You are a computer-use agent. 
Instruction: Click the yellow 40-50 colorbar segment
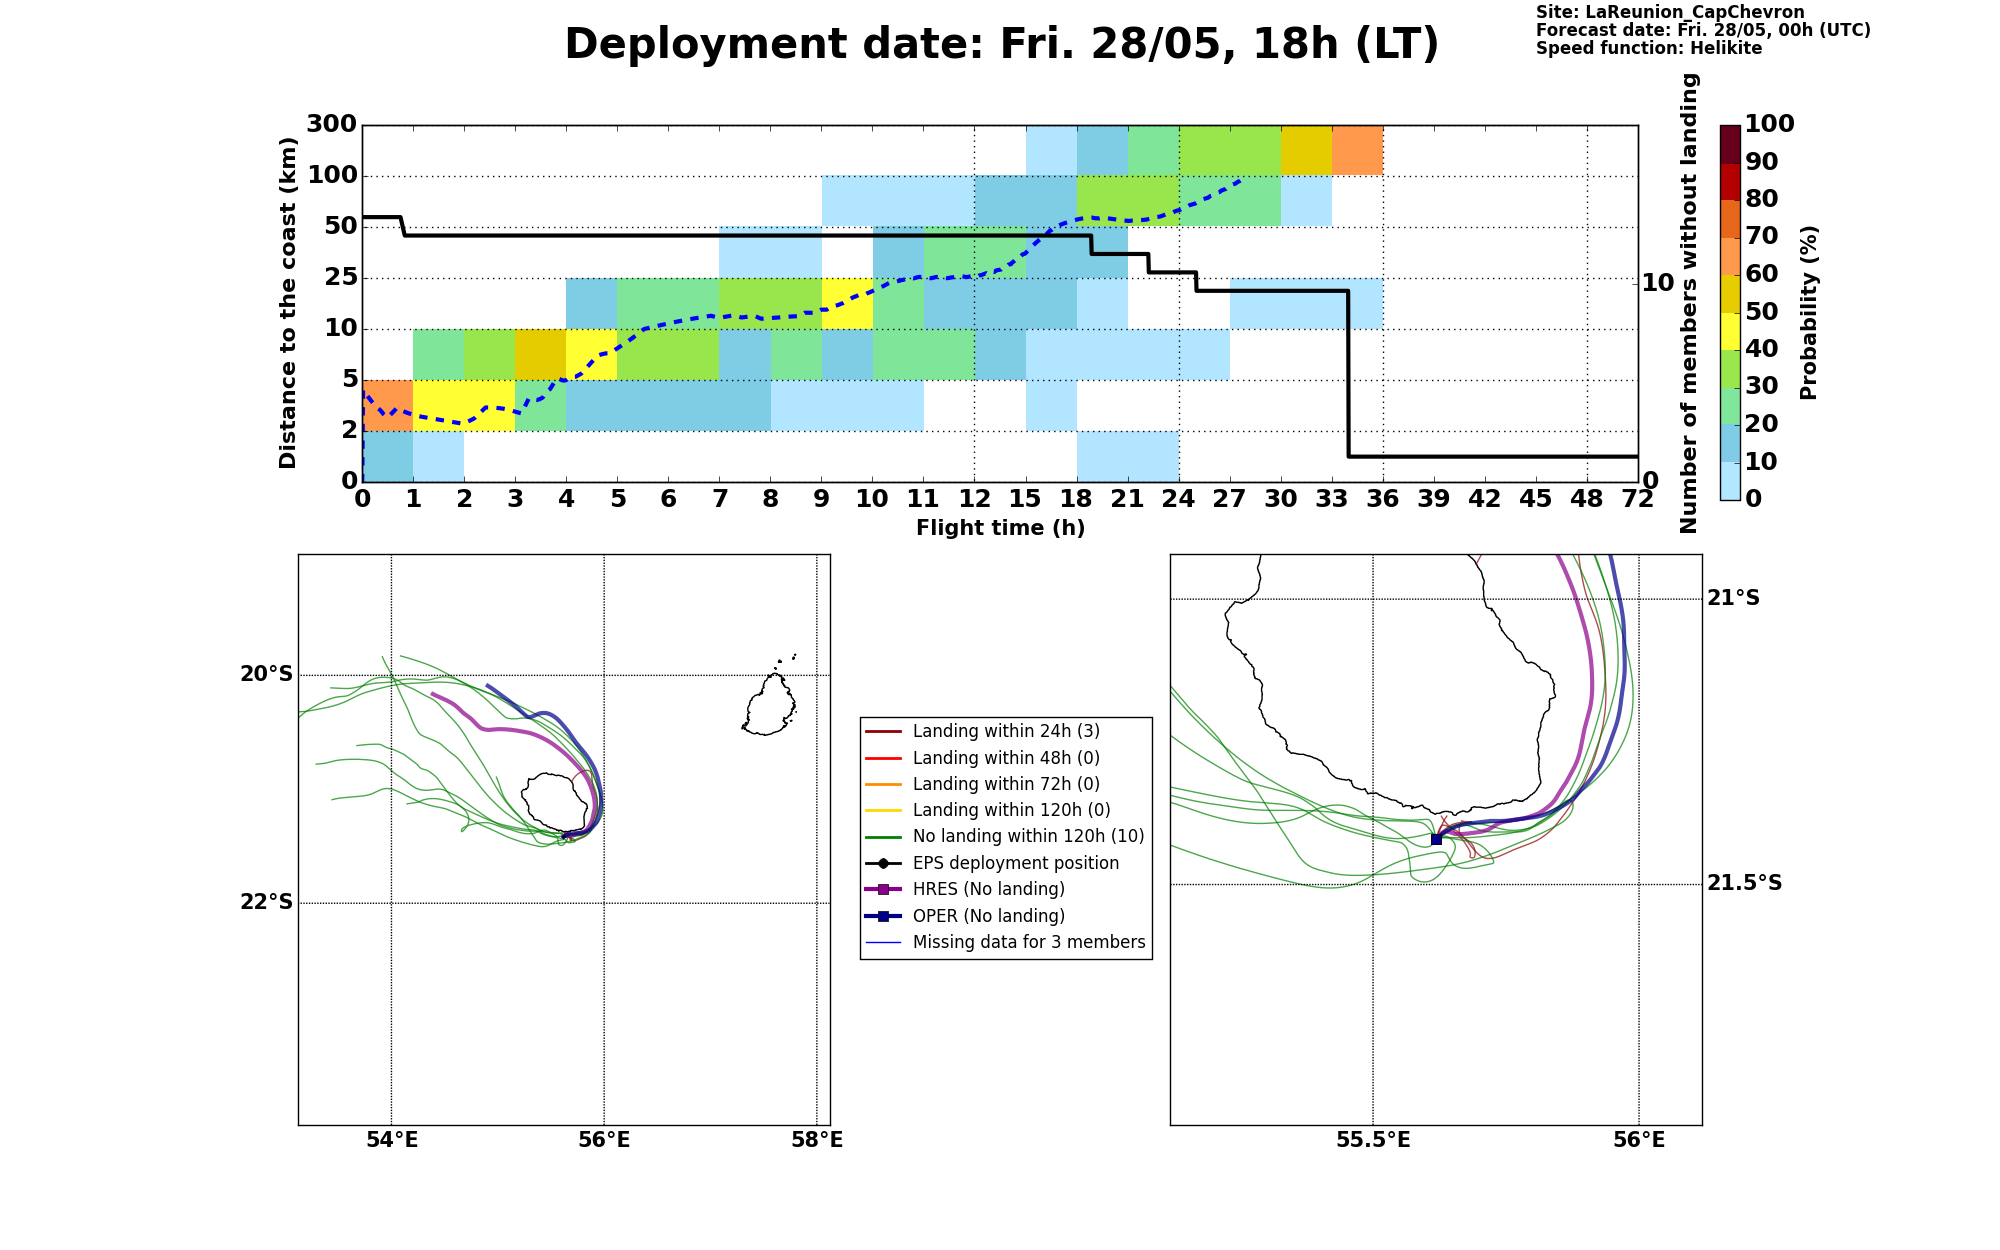[x=1730, y=331]
